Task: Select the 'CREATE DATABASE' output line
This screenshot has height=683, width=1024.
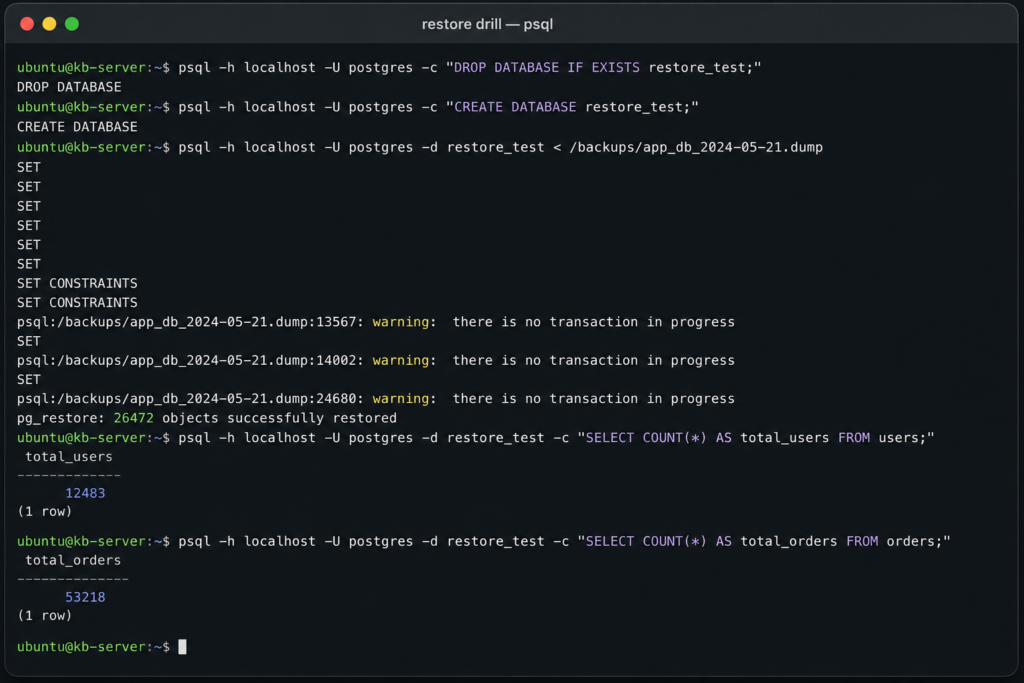Action: [77, 127]
